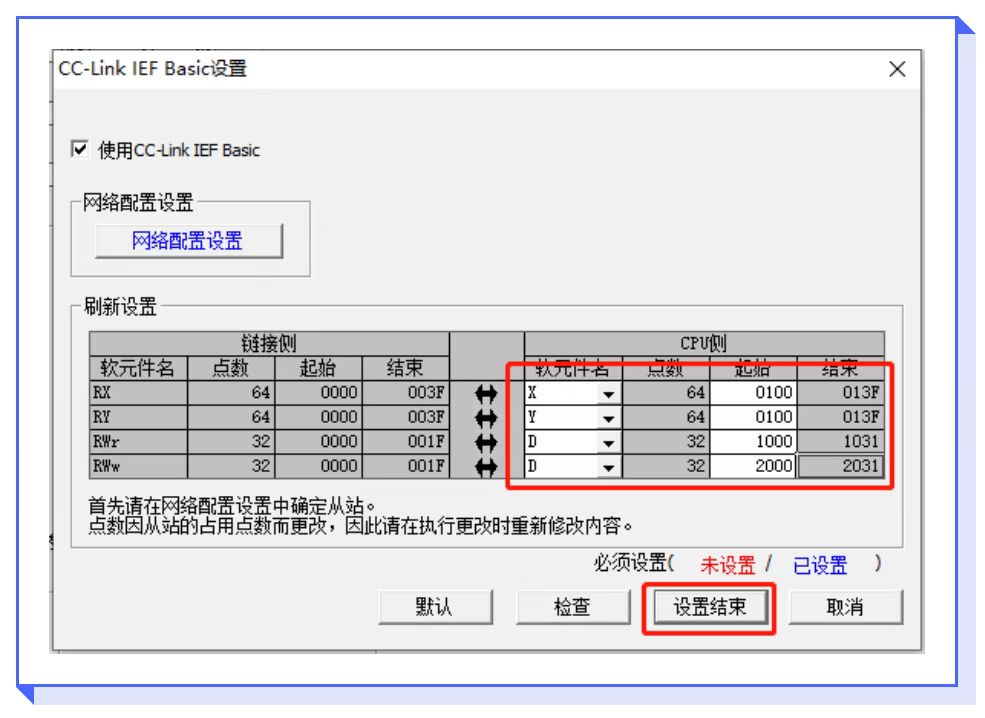This screenshot has width=985, height=718.
Task: Click the CPU start field 1000 for RWr
Action: pyautogui.click(x=753, y=442)
